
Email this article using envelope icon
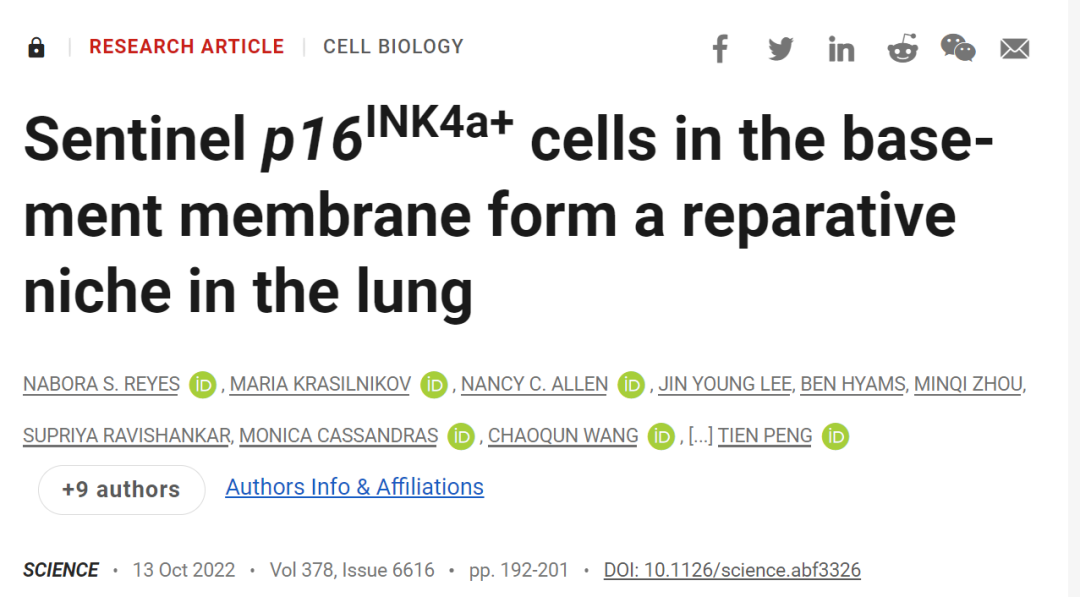(1014, 48)
